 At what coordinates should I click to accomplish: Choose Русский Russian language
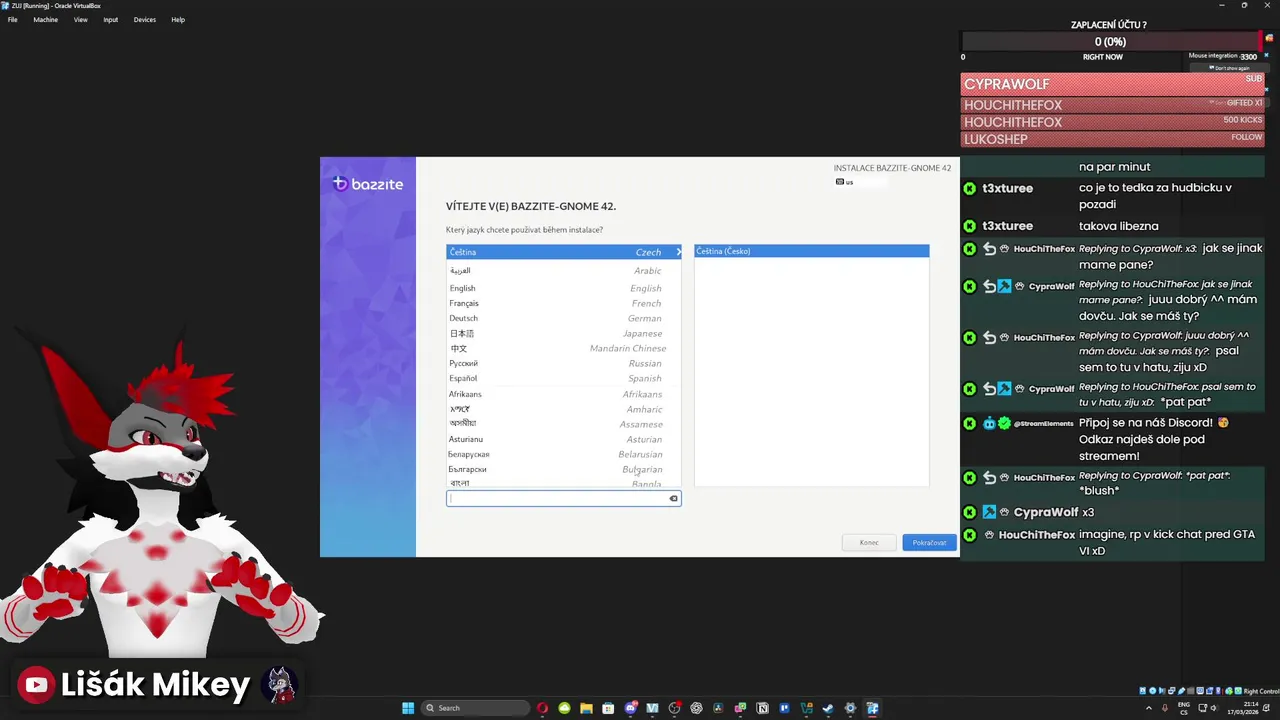563,363
